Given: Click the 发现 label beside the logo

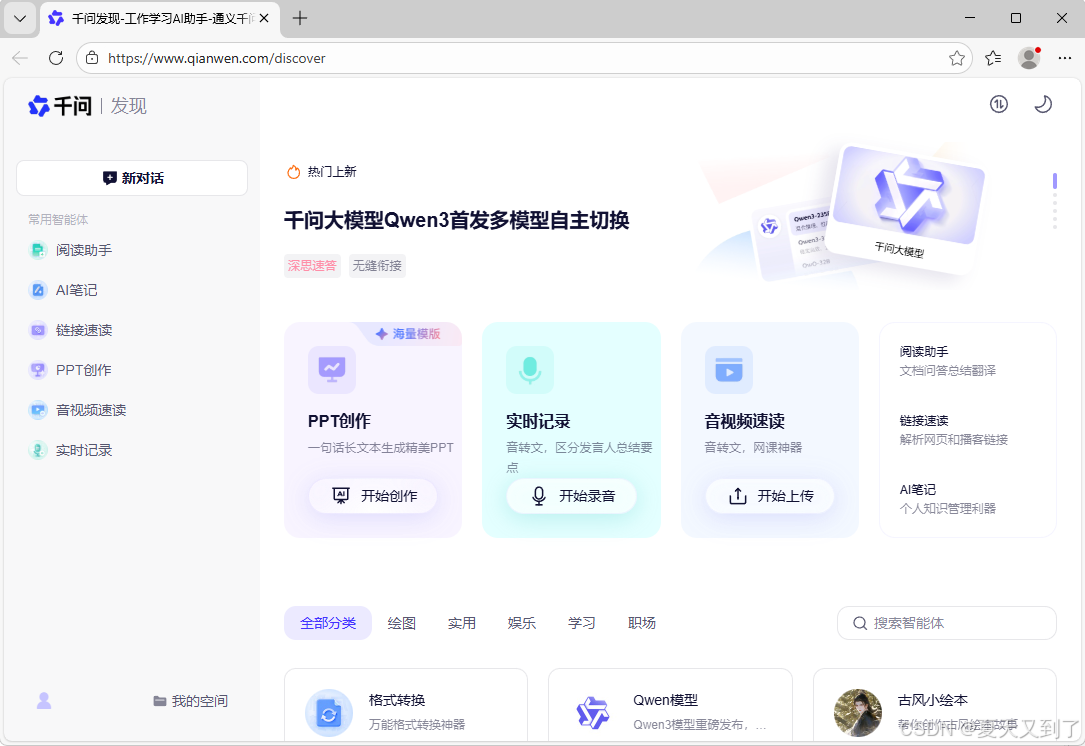Looking at the screenshot, I should coord(129,106).
